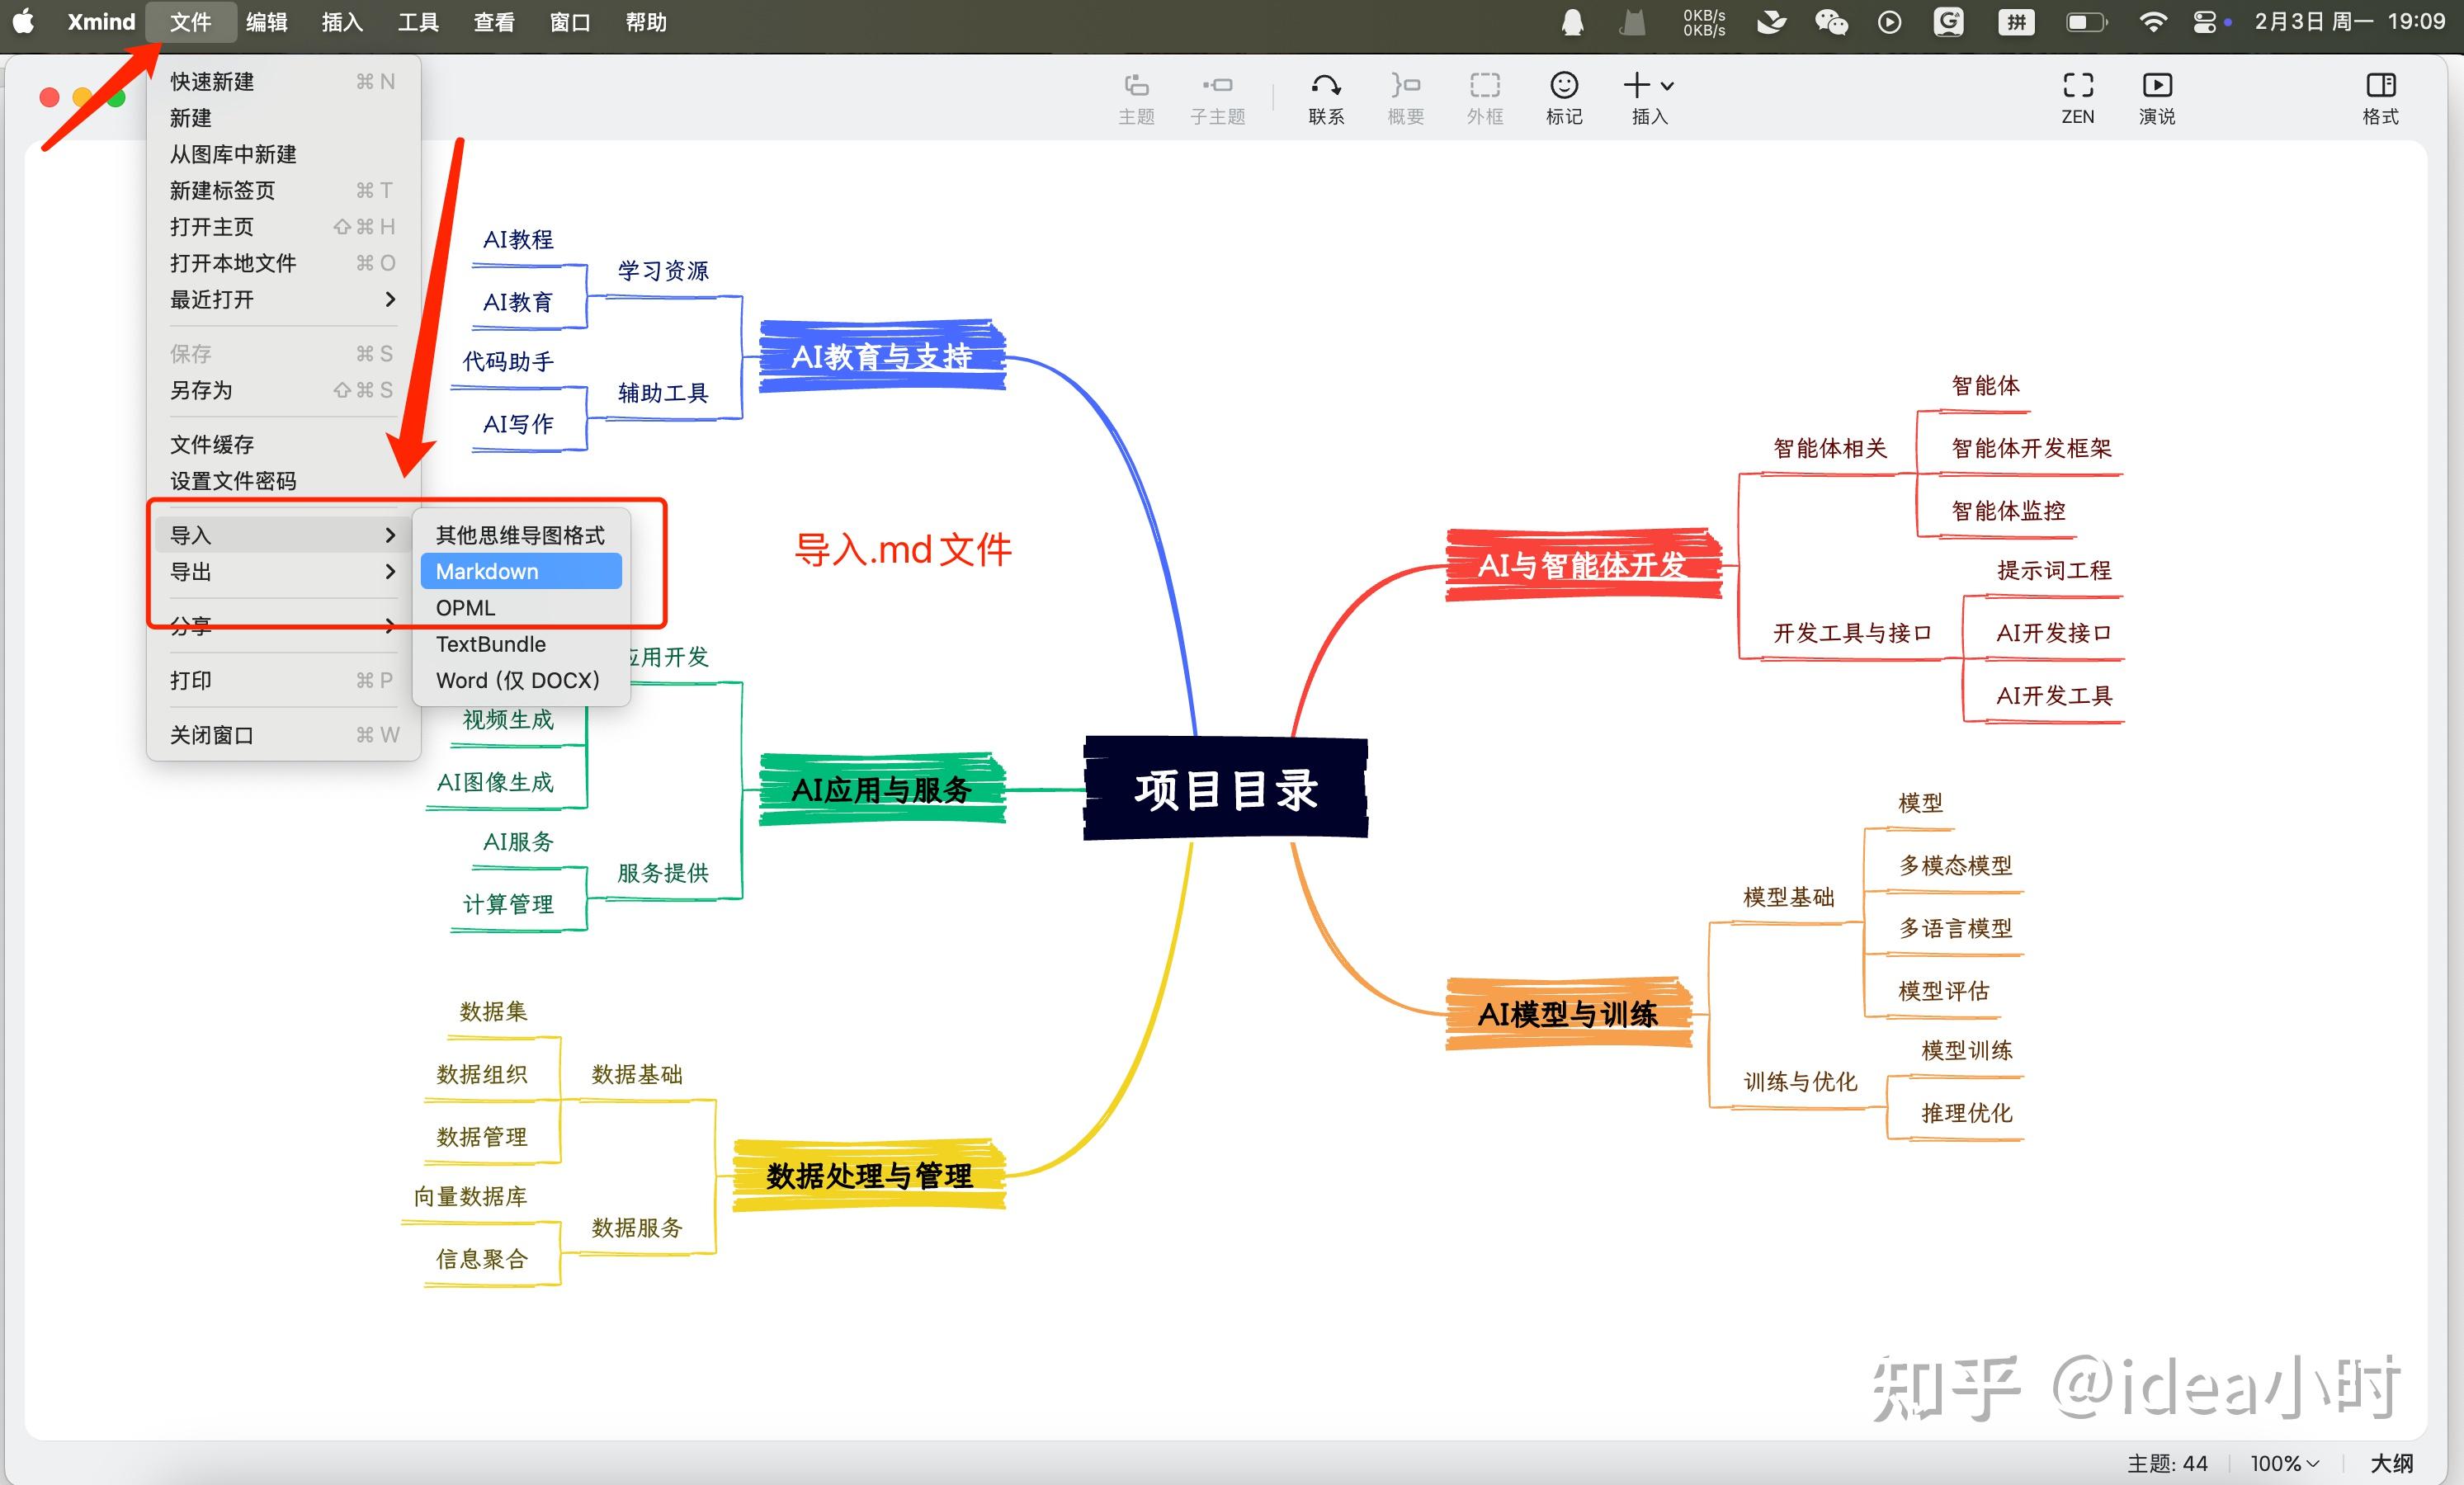Choose OPML import option
The width and height of the screenshot is (2464, 1485).
pyautogui.click(x=466, y=607)
